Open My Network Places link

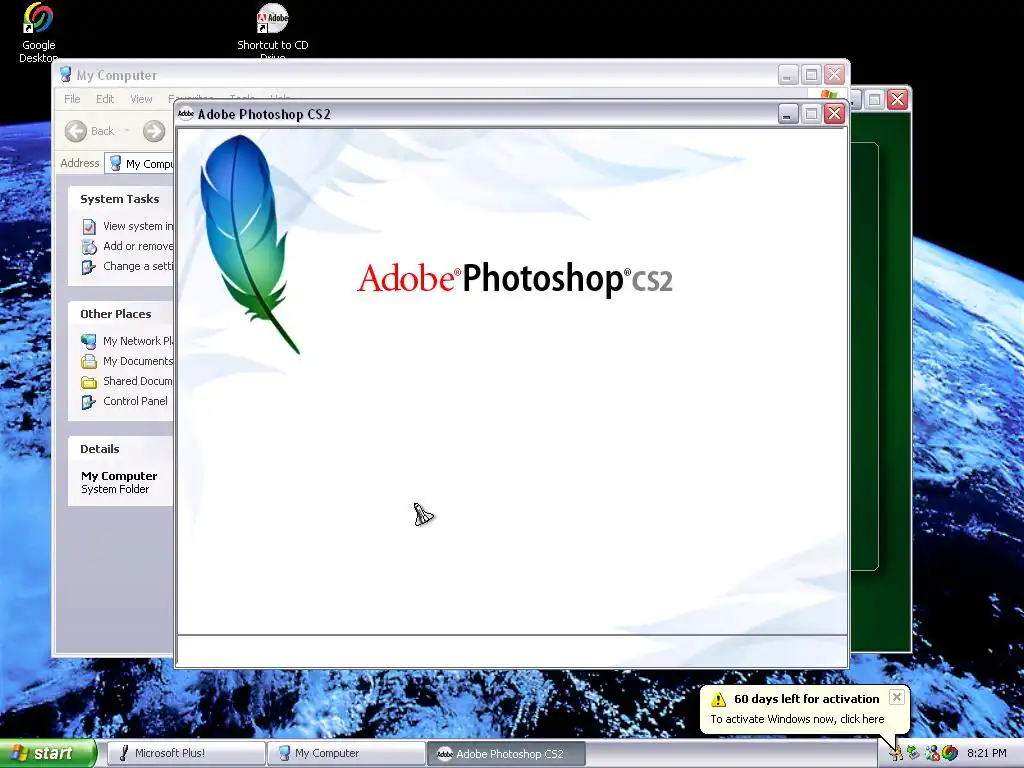coord(138,341)
